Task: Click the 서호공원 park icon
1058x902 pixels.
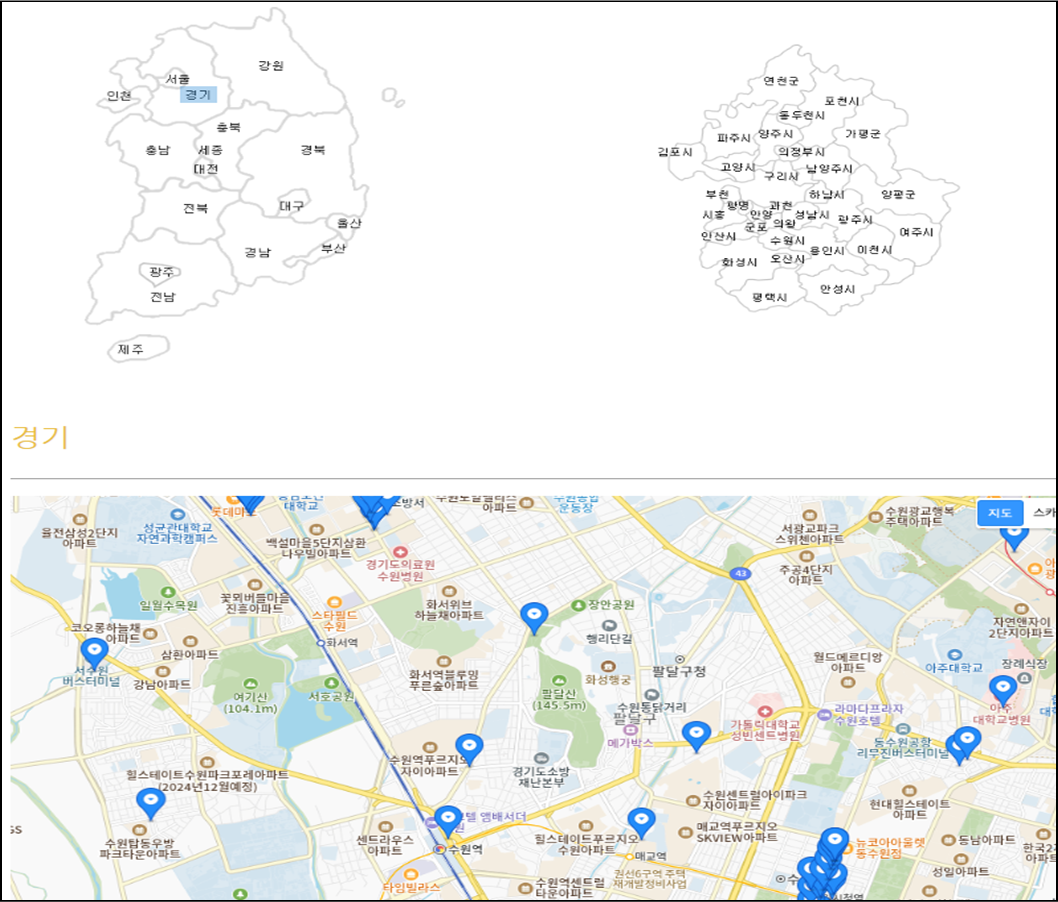Action: [331, 683]
